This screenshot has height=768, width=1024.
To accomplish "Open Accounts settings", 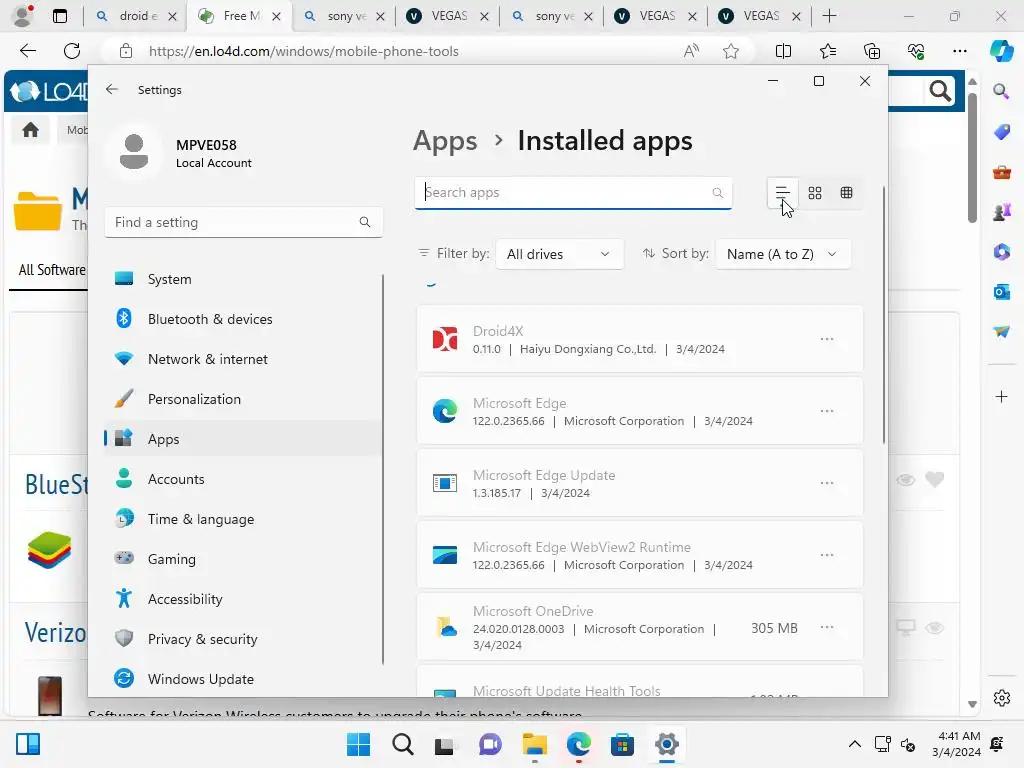I will pos(243,479).
